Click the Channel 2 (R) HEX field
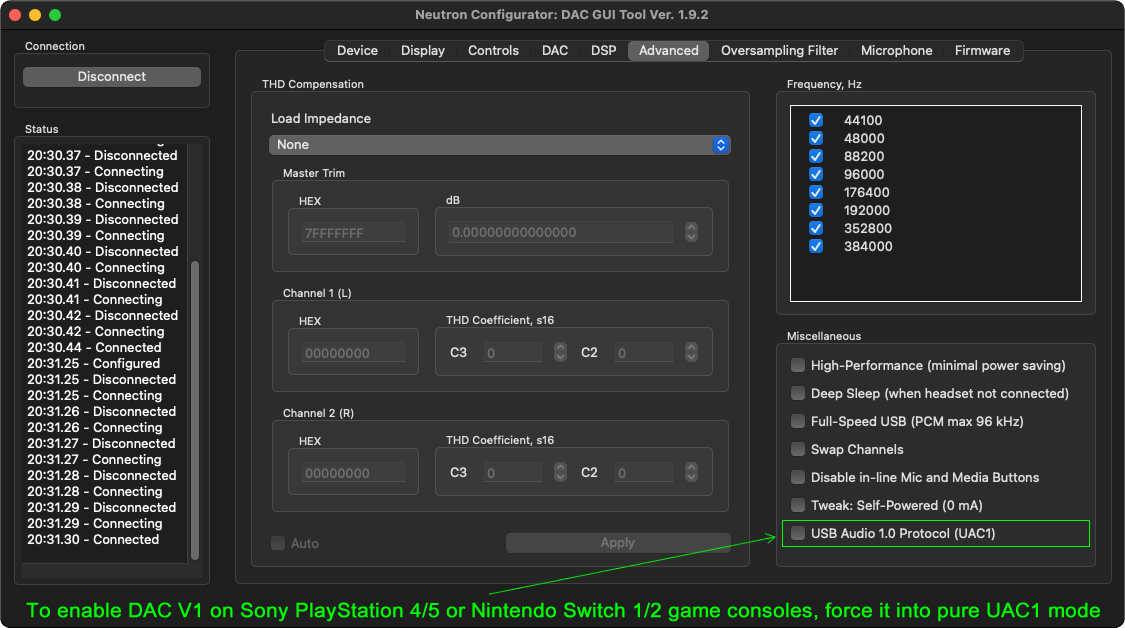1125x628 pixels. click(353, 472)
